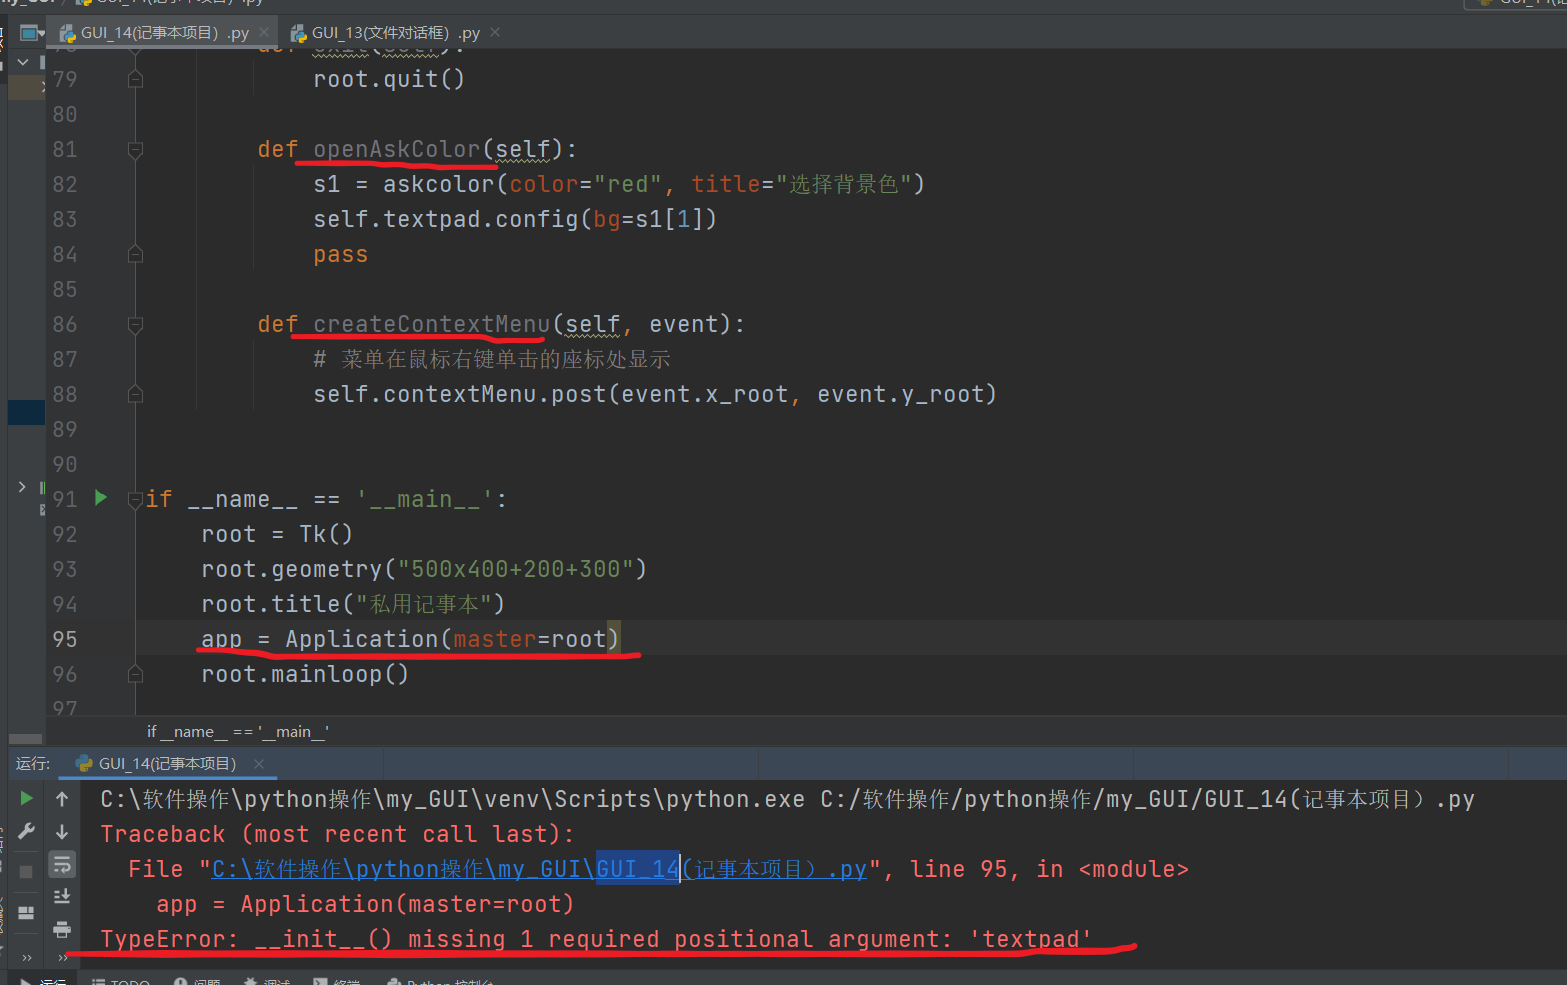This screenshot has width=1567, height=985.
Task: Click line number 95 in gutter
Action: point(65,639)
